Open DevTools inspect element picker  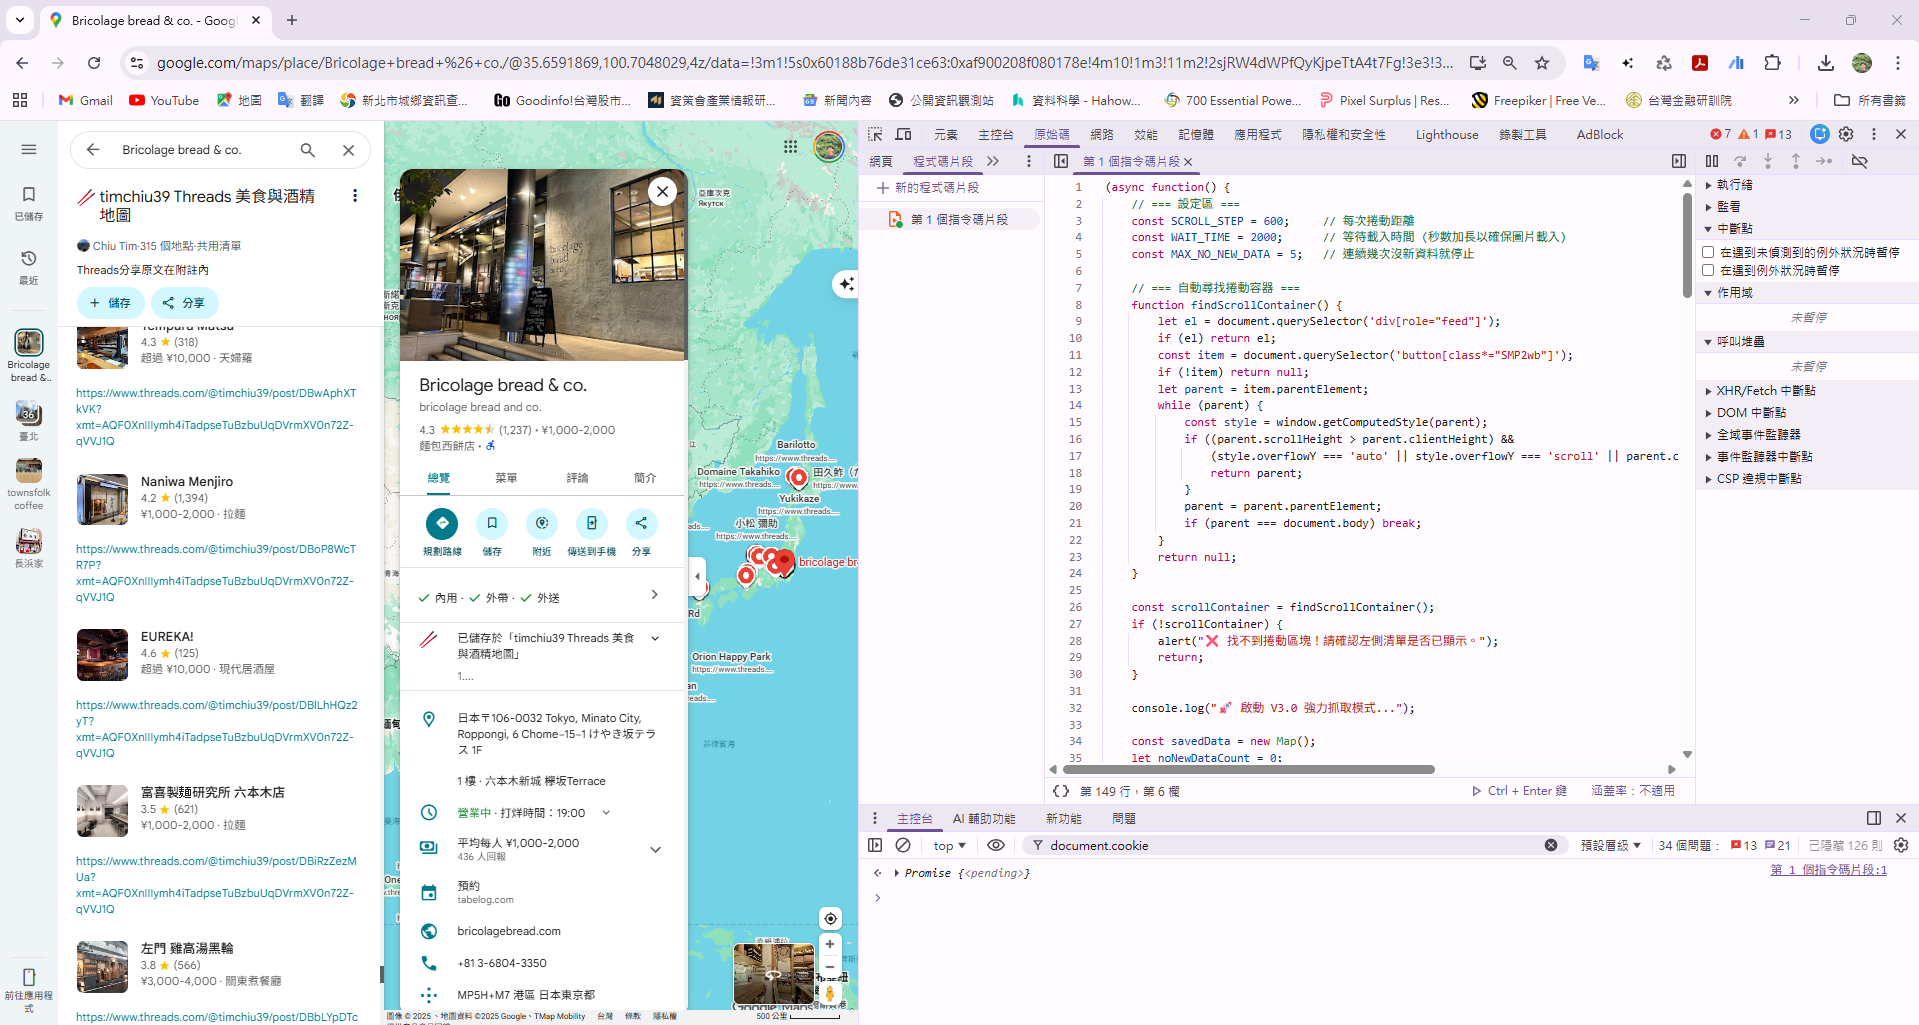[875, 134]
